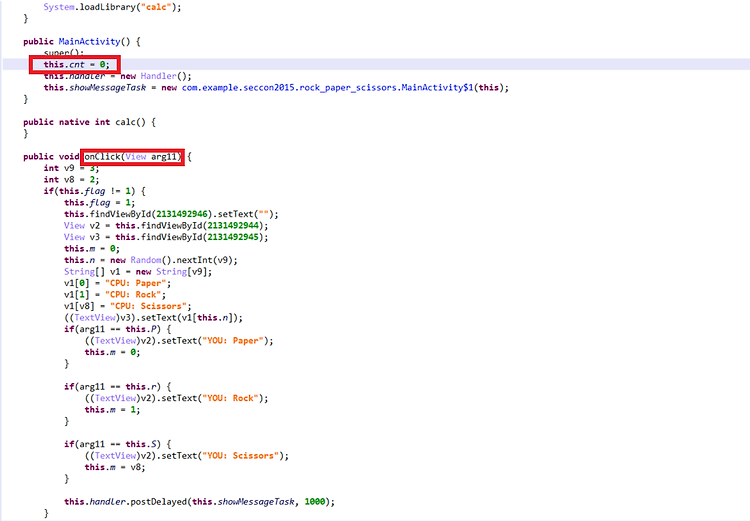This screenshot has height=521, width=750.
Task: Click the View v2 findViewById(2131492944) line
Action: (166, 225)
